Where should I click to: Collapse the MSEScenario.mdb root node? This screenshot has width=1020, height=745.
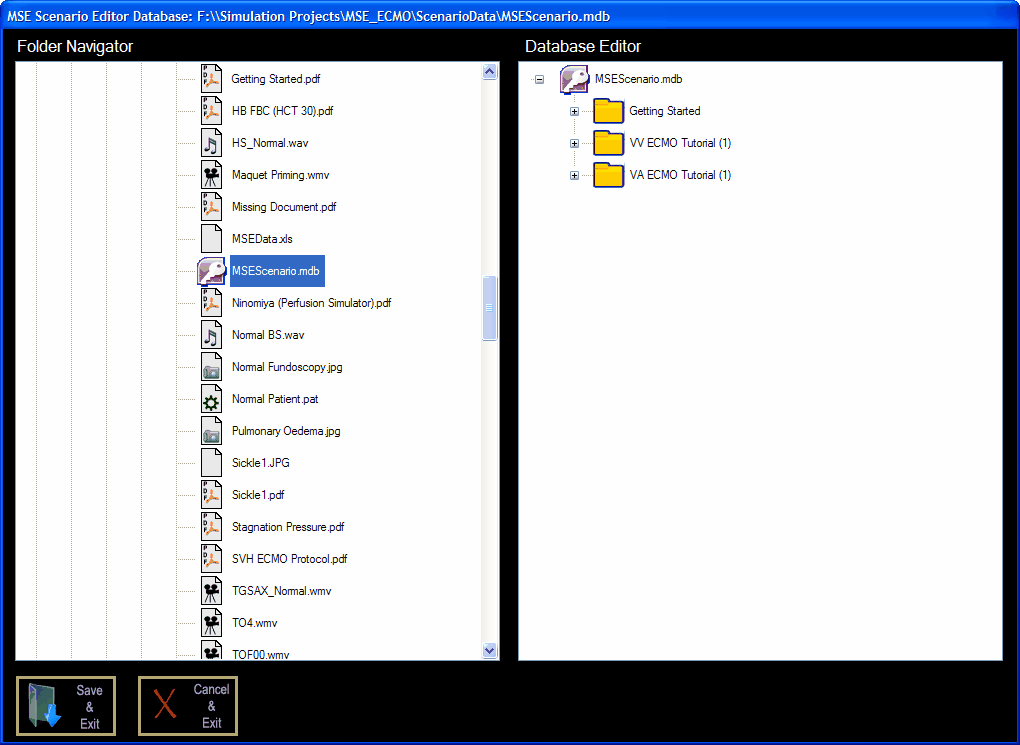539,79
